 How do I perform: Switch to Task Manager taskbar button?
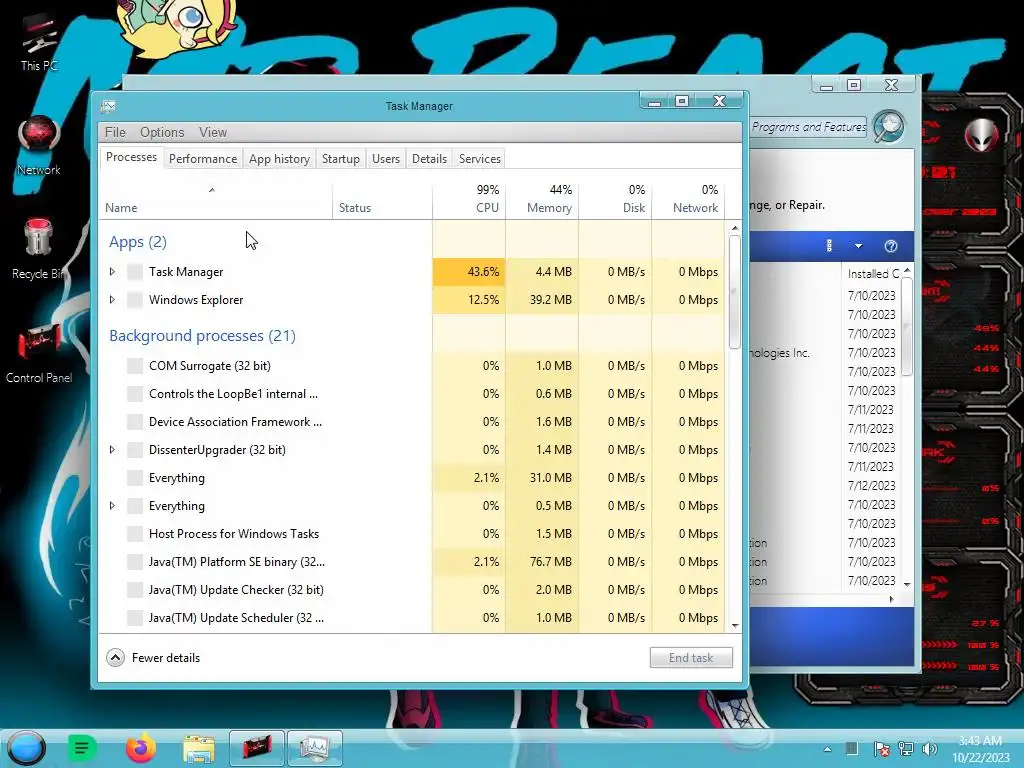(315, 748)
